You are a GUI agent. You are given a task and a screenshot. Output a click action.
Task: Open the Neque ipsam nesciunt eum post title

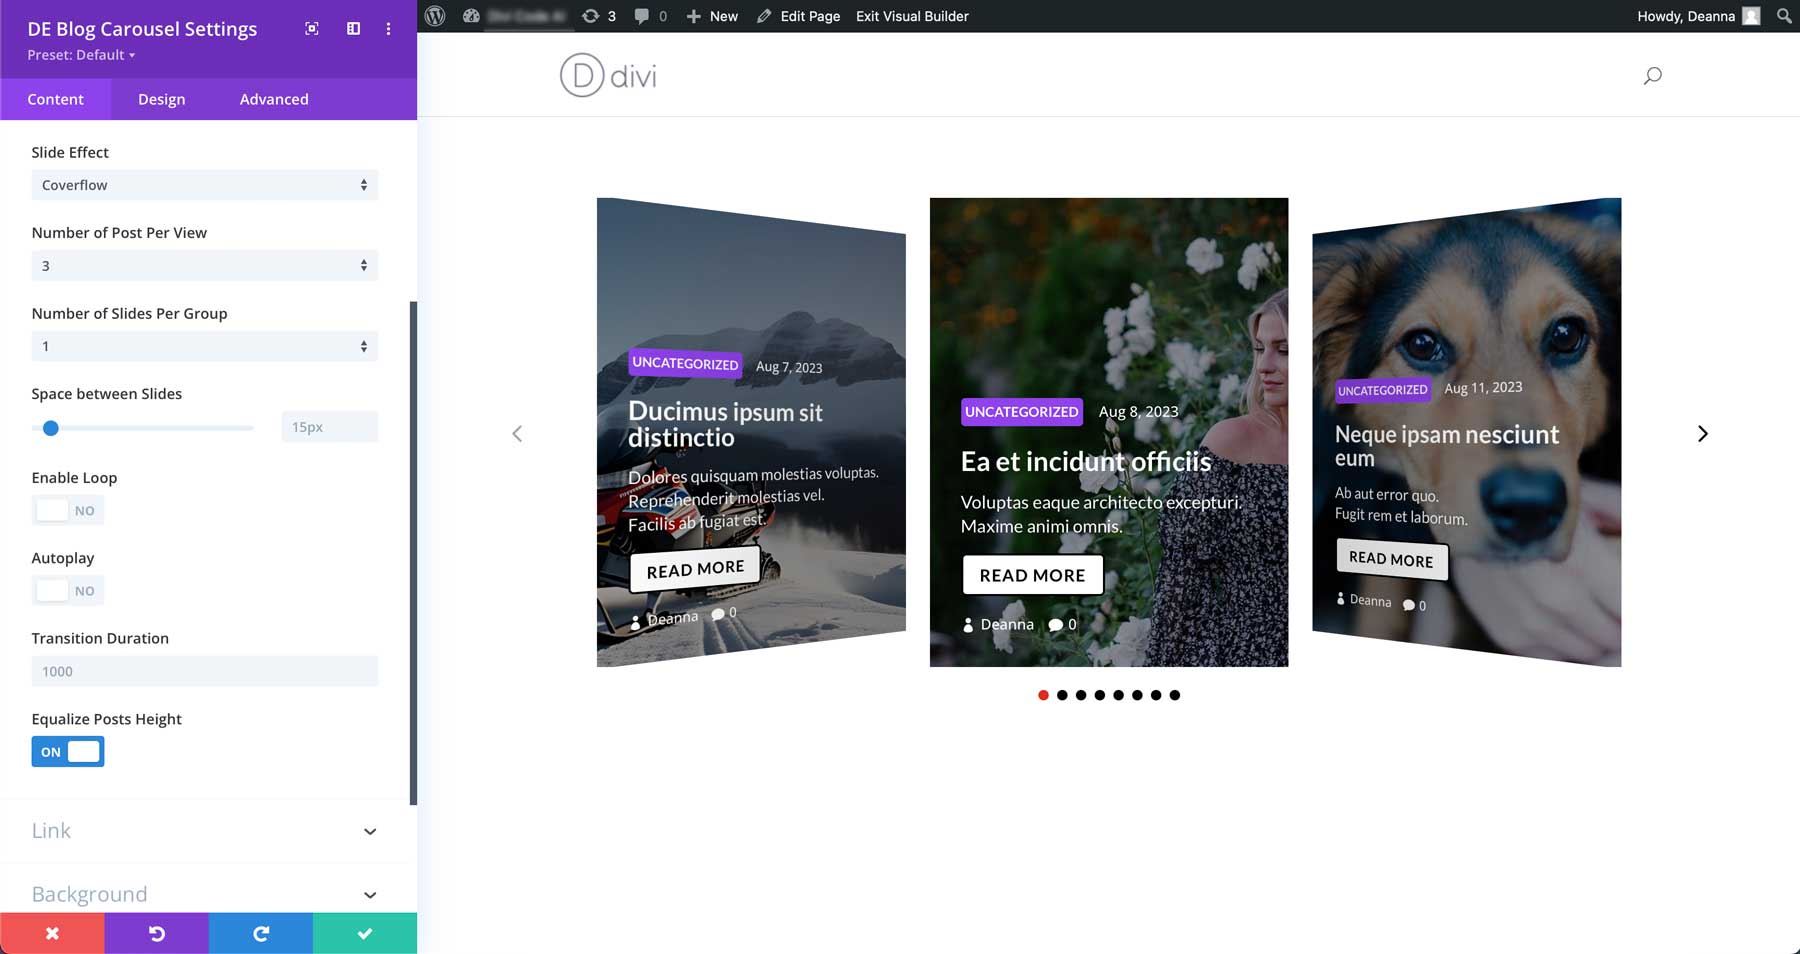click(1446, 446)
